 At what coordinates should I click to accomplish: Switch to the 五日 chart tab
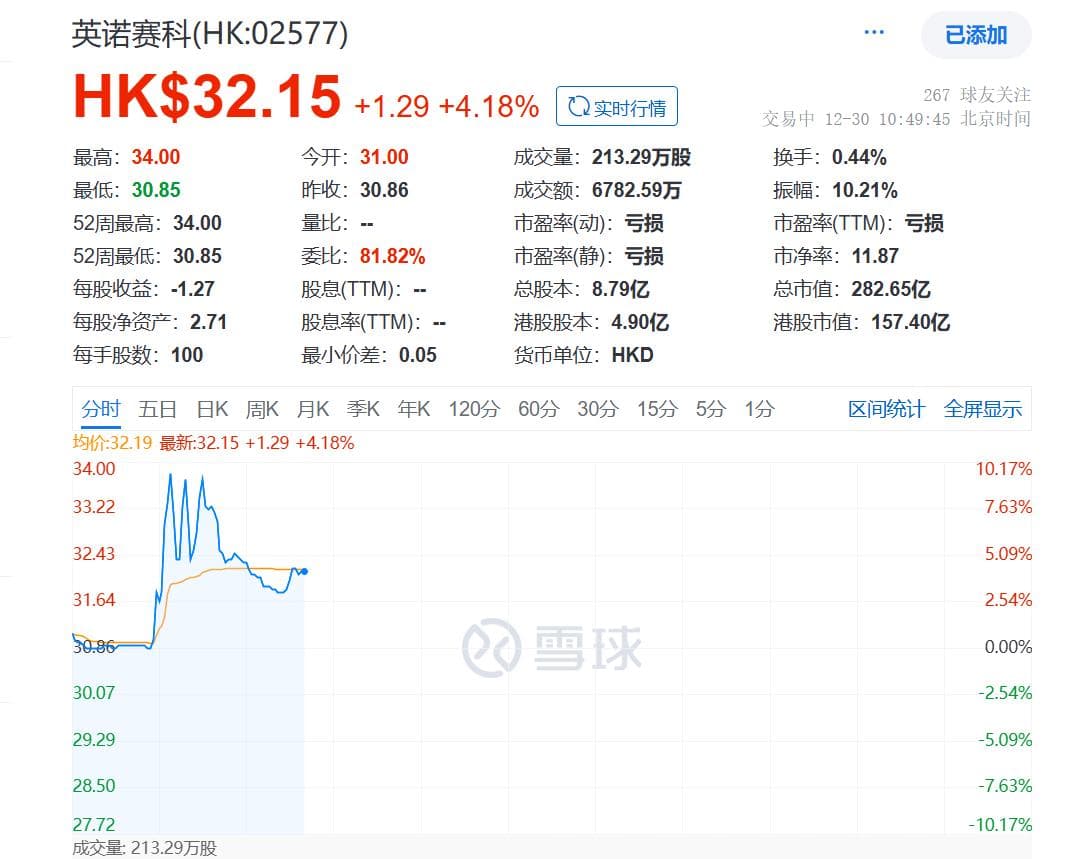tap(158, 409)
